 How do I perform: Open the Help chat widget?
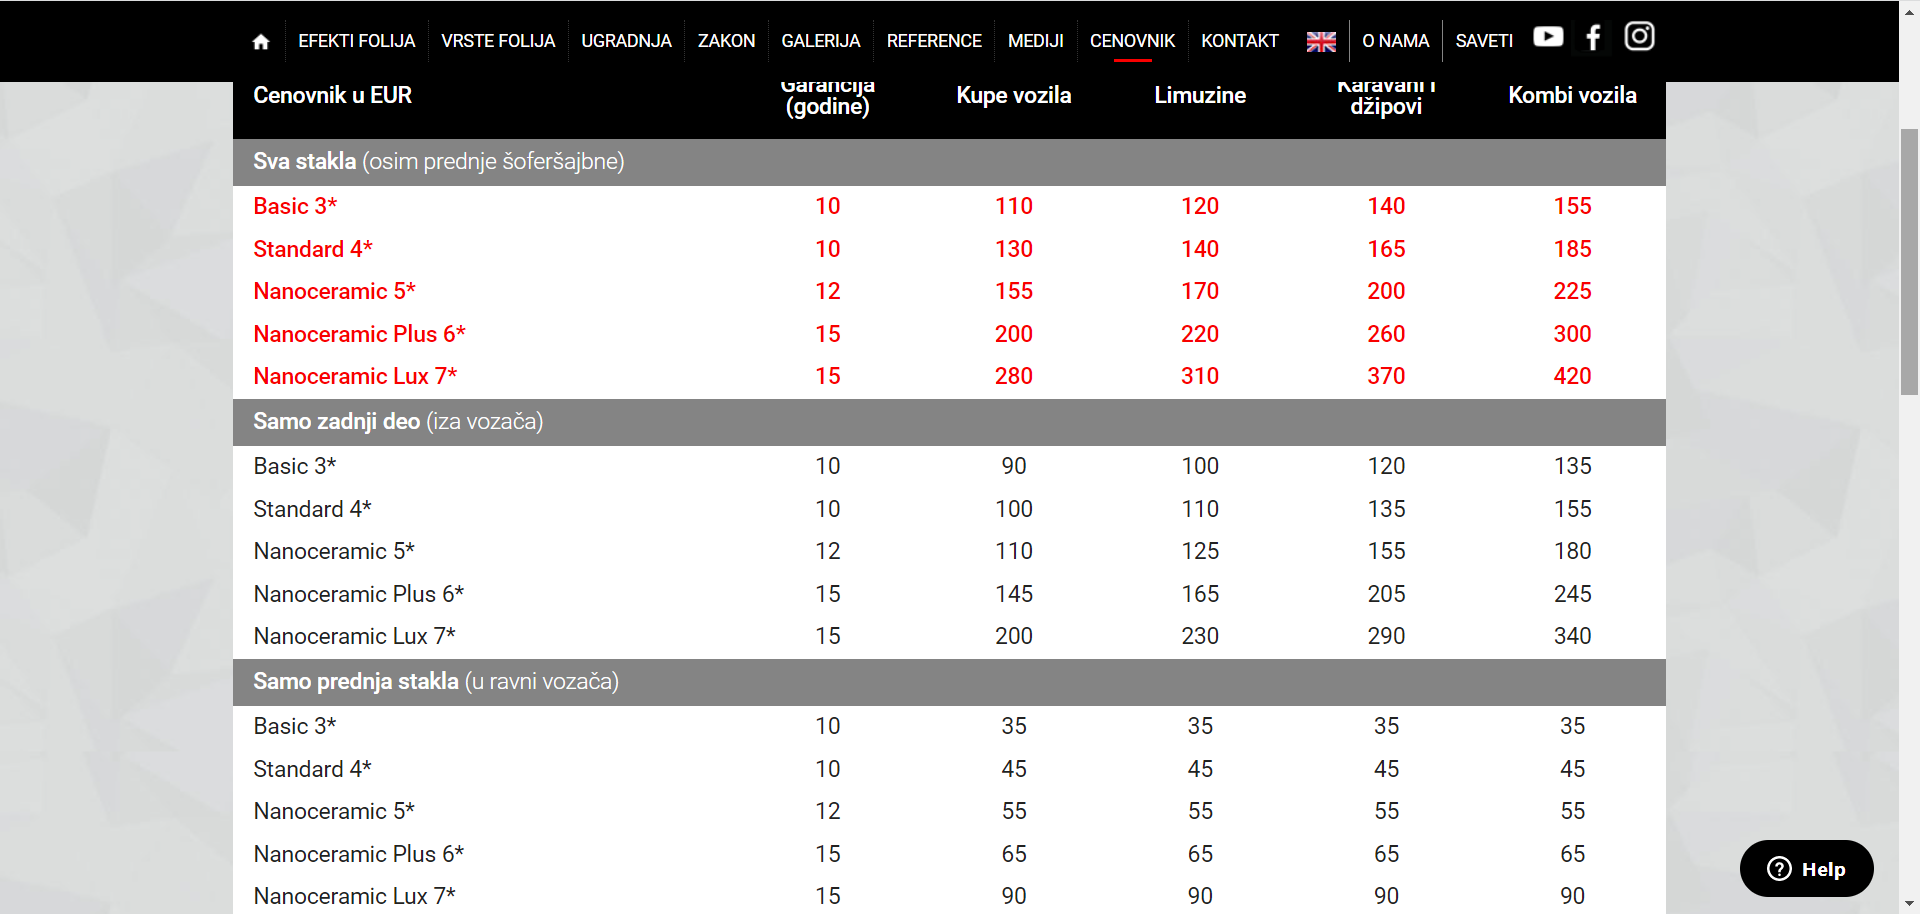(1806, 869)
